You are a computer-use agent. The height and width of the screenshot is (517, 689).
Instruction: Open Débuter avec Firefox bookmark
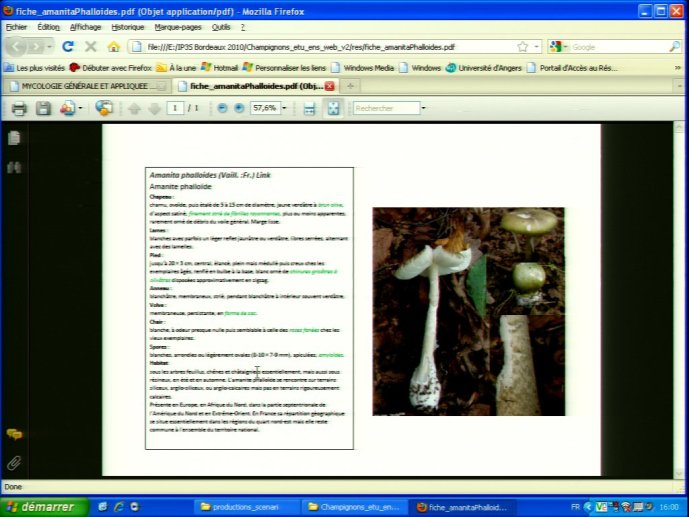coord(111,68)
